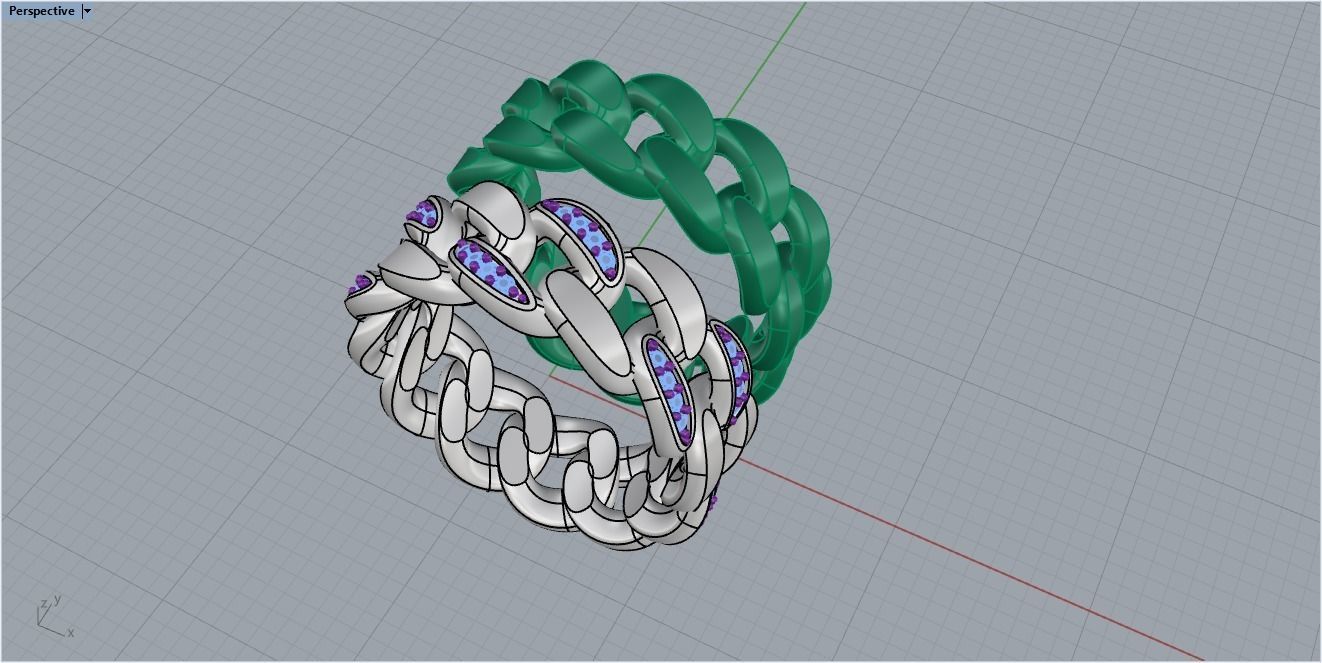Open the Perspective viewport dropdown arrow

point(87,11)
